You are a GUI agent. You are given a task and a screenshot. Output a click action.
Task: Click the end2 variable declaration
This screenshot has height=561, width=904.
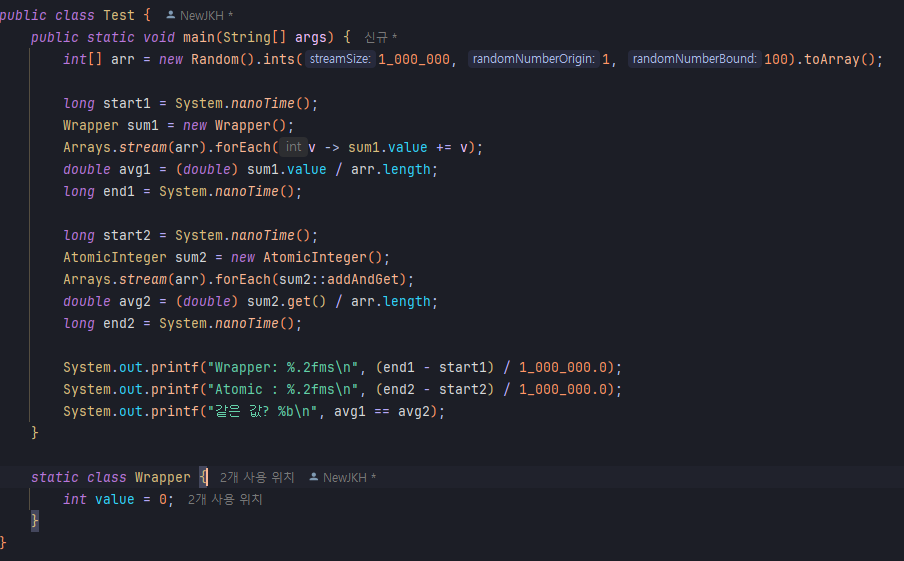tap(119, 323)
